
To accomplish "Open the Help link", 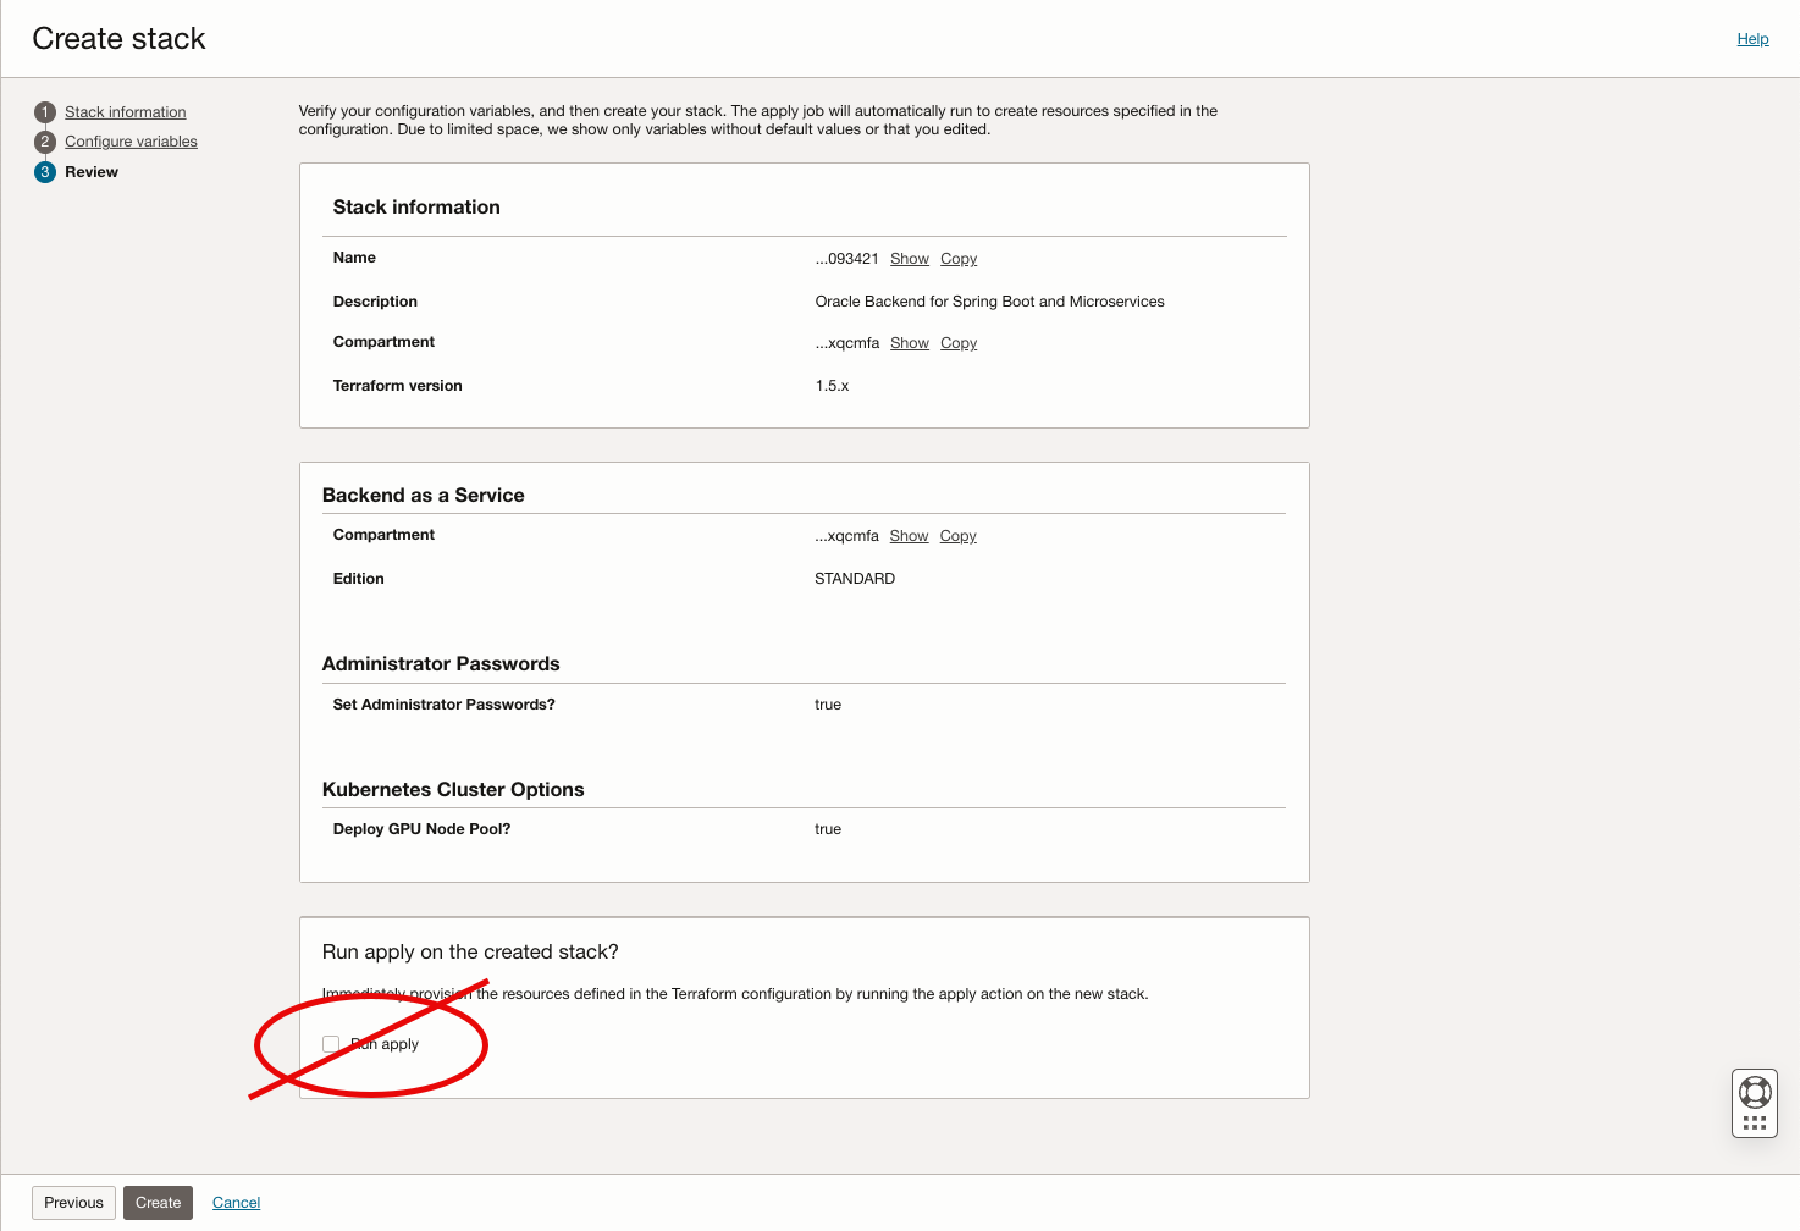I will (x=1753, y=39).
